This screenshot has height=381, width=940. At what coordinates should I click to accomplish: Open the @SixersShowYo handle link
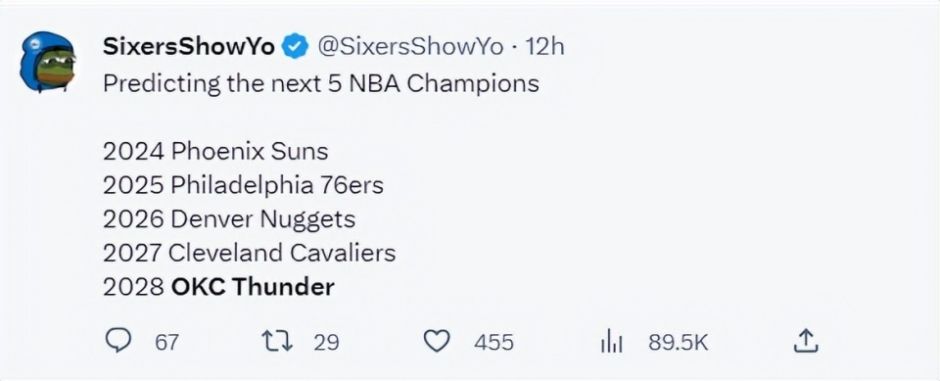410,46
